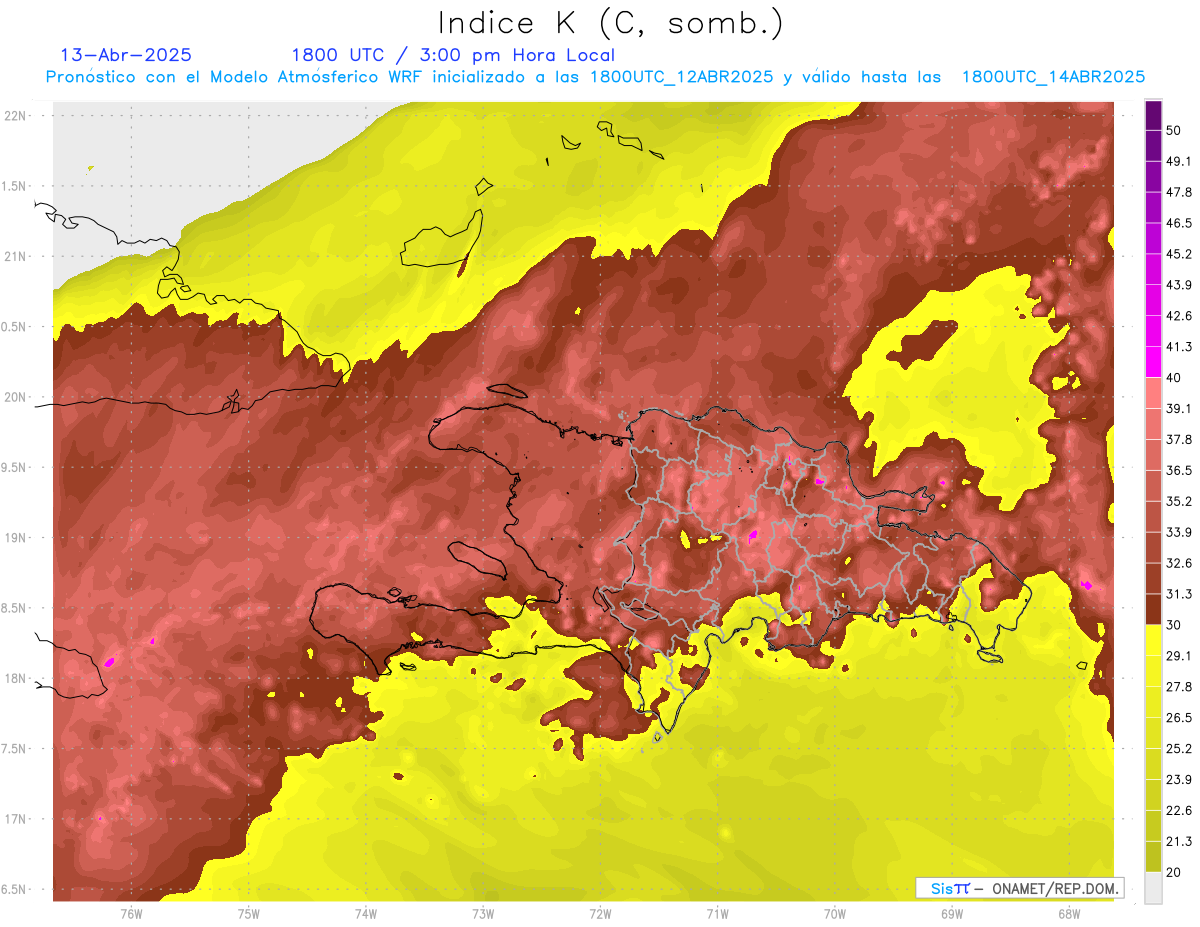Select the date text "13-Abr-2025"
This screenshot has width=1200, height=927.
pos(126,55)
